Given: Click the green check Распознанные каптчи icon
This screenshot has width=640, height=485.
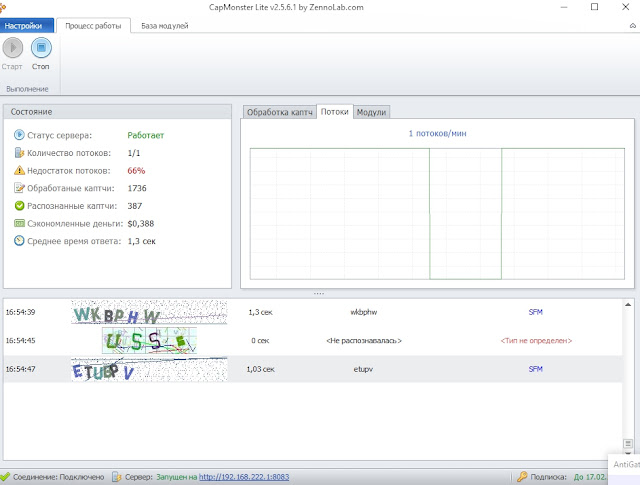Looking at the screenshot, I should click(19, 206).
